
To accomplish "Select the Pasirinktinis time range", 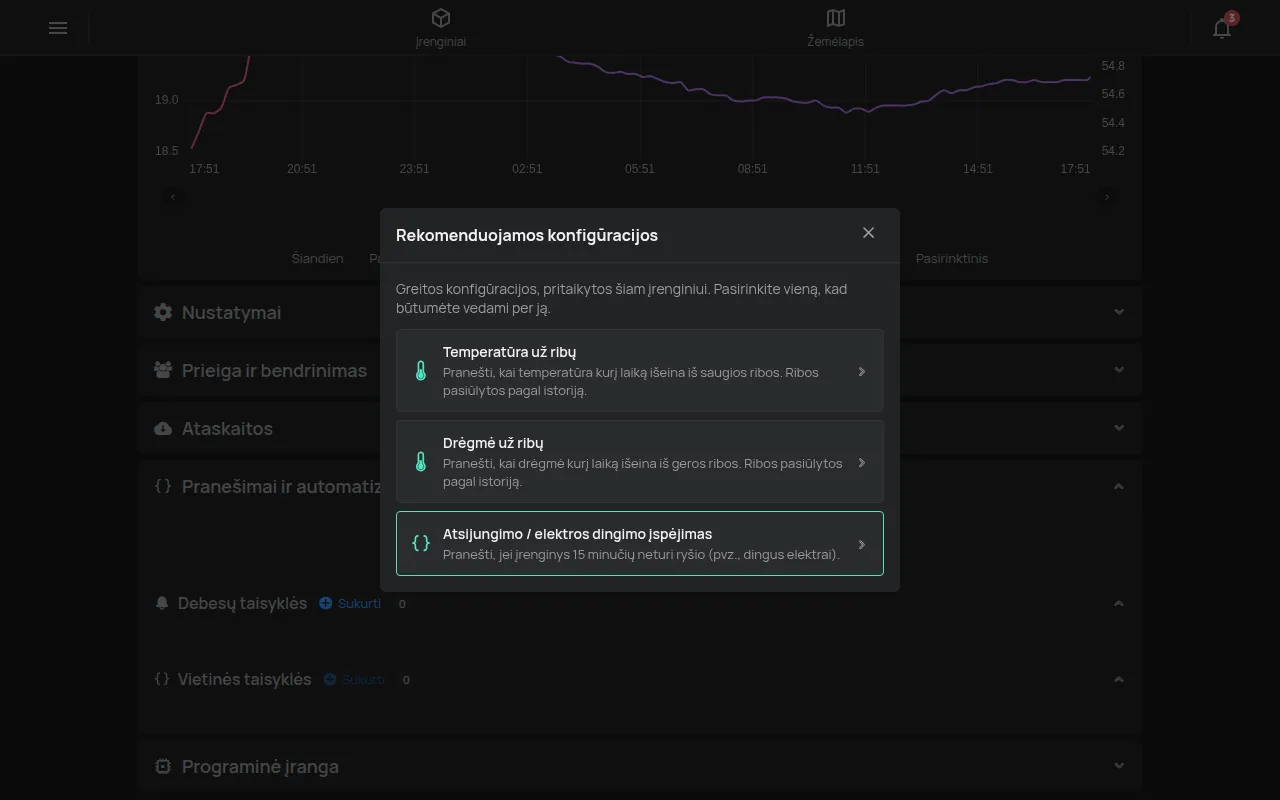I will pyautogui.click(x=952, y=258).
